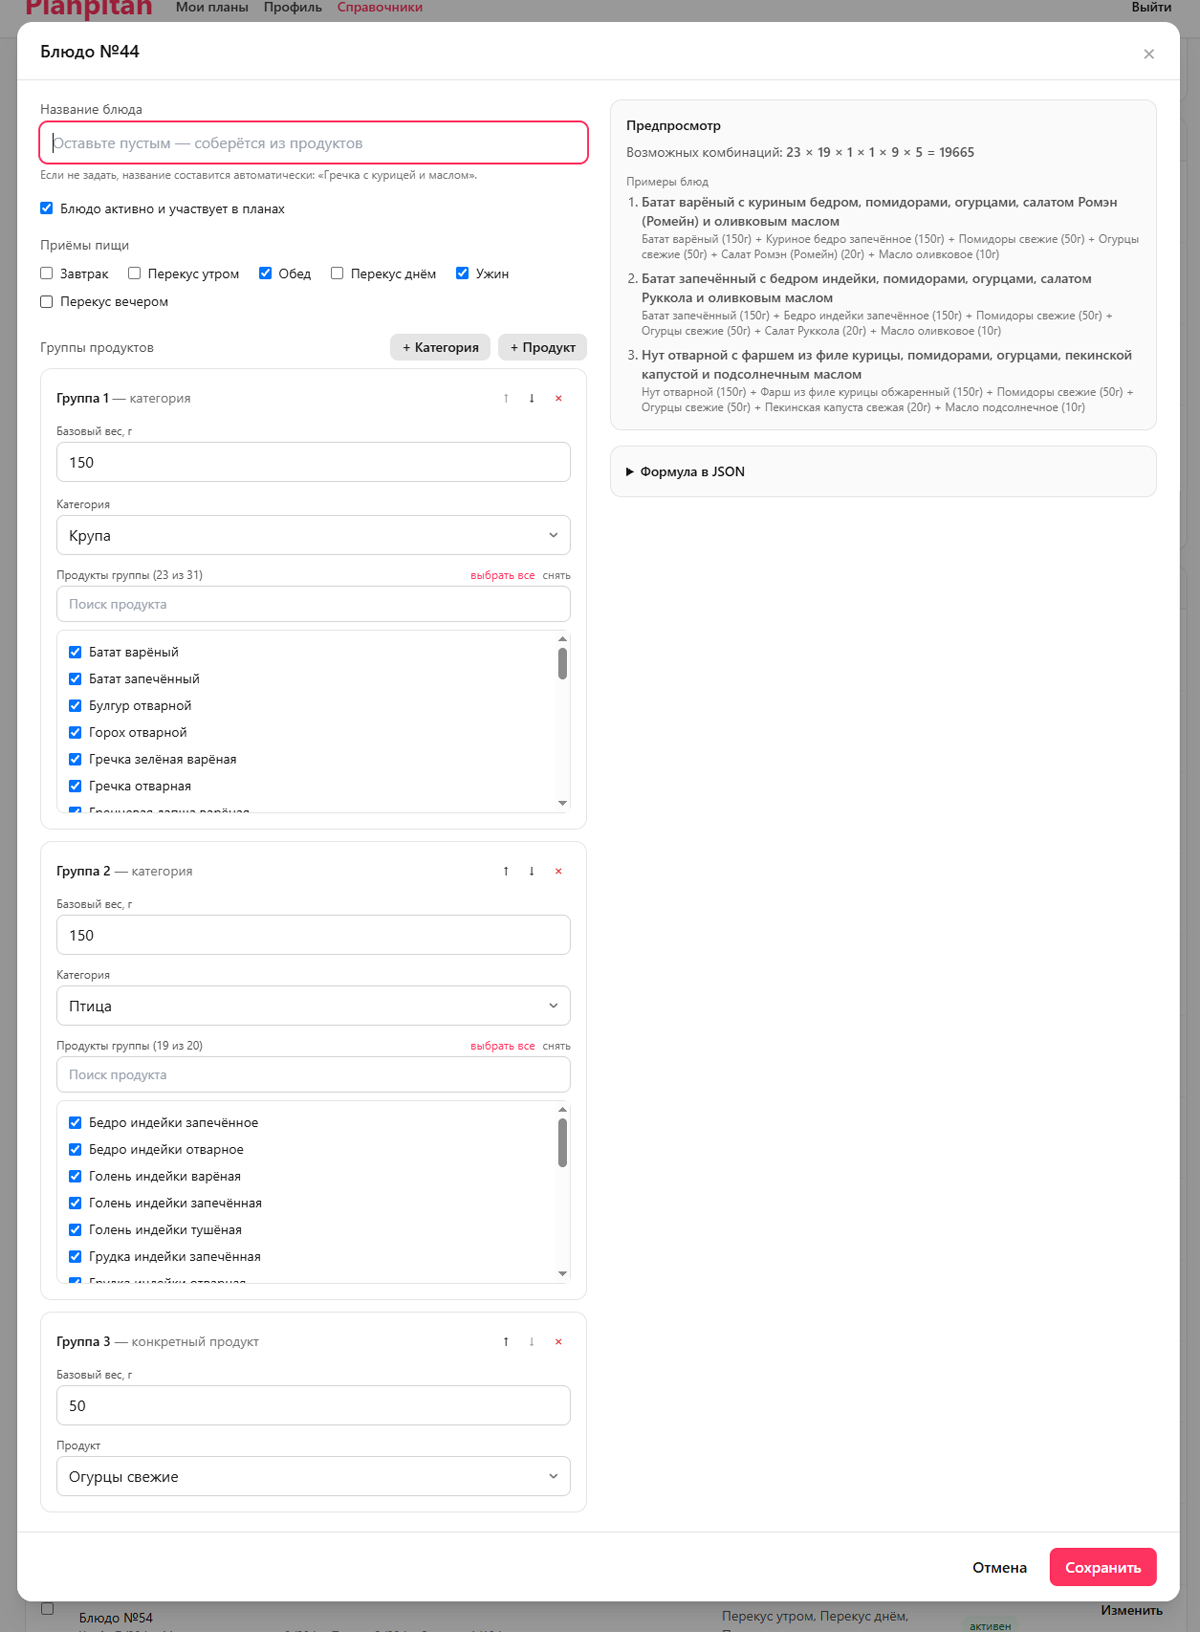Click the Группа 1 product list scrollbar thumb
The width and height of the screenshot is (1200, 1632).
coord(563,663)
